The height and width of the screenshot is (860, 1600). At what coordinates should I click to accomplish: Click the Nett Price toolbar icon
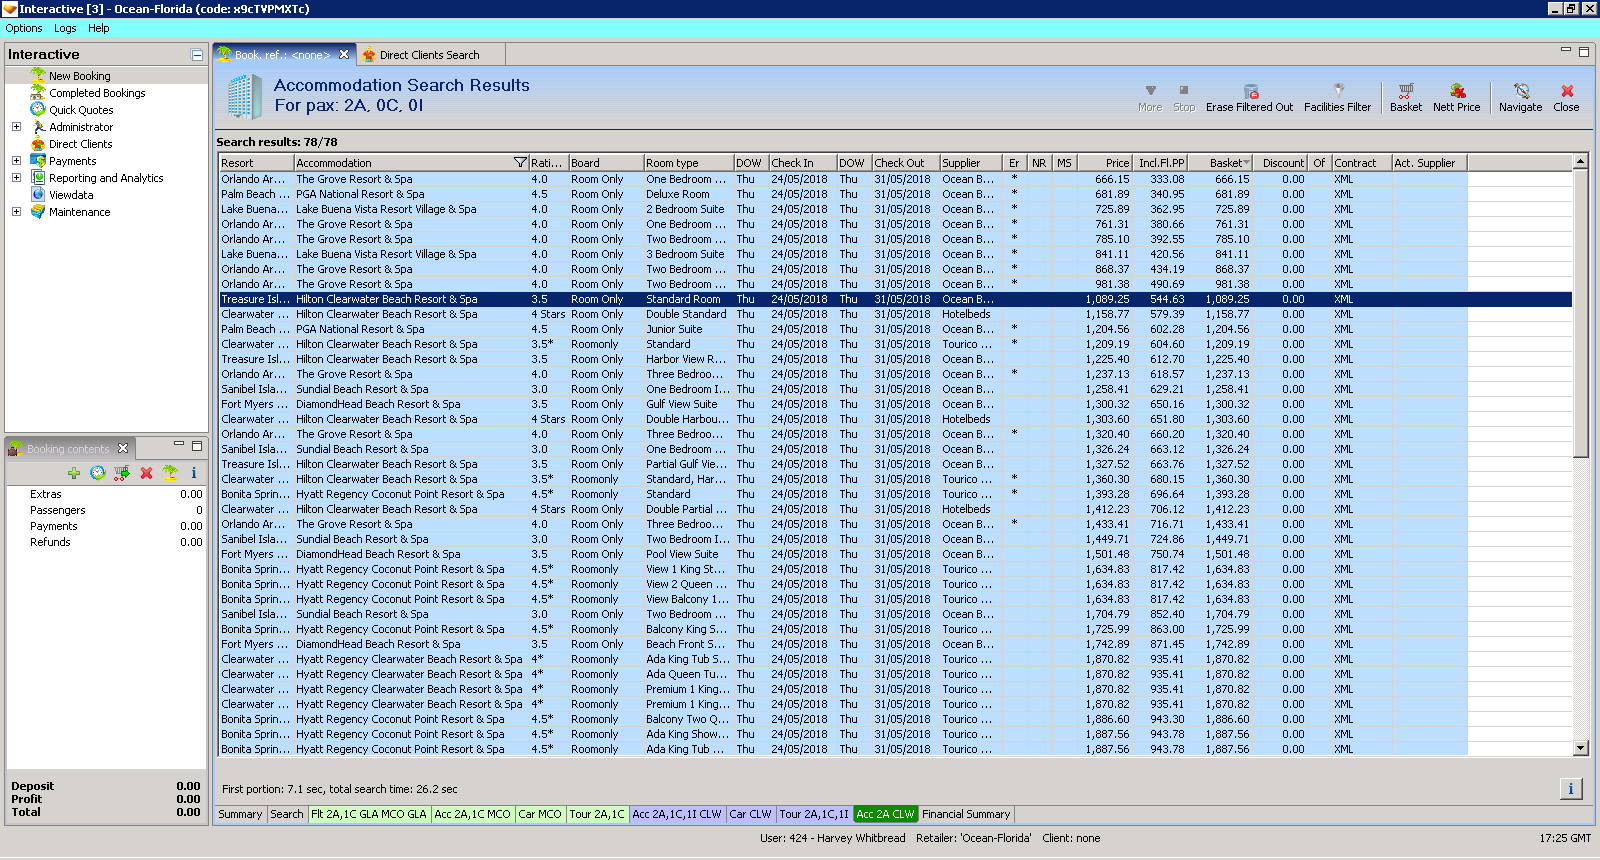[x=1456, y=92]
